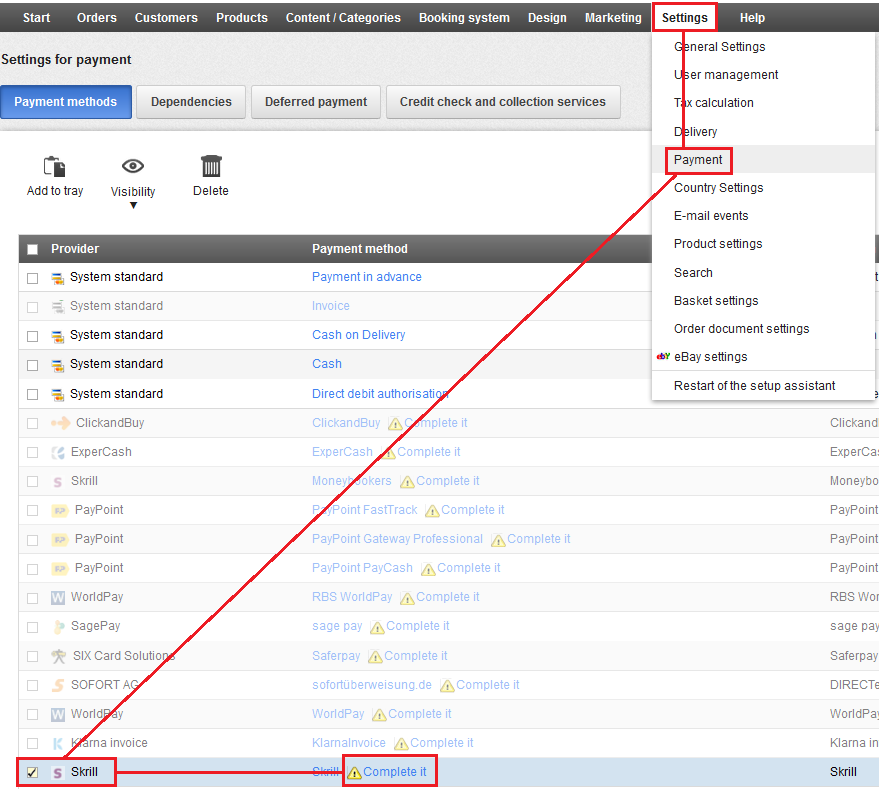Click warning icon next to sofortüberweisung.de
The height and width of the screenshot is (789, 879).
(x=447, y=685)
